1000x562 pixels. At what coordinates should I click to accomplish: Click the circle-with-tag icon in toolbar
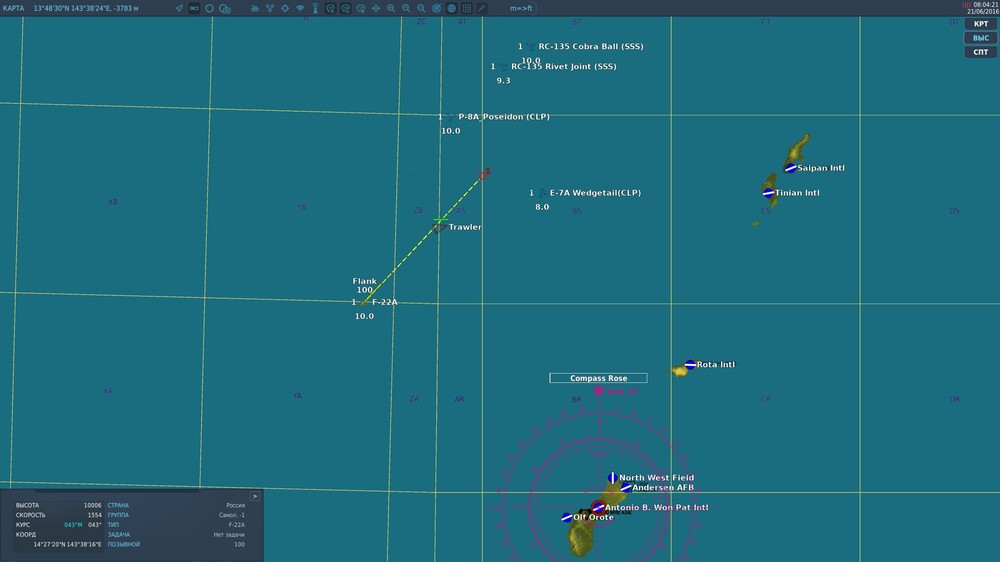click(x=224, y=8)
